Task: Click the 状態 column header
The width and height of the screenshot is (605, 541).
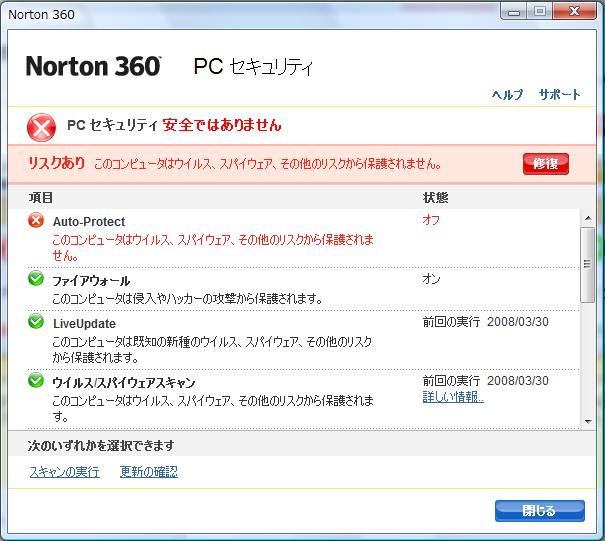Action: [435, 198]
